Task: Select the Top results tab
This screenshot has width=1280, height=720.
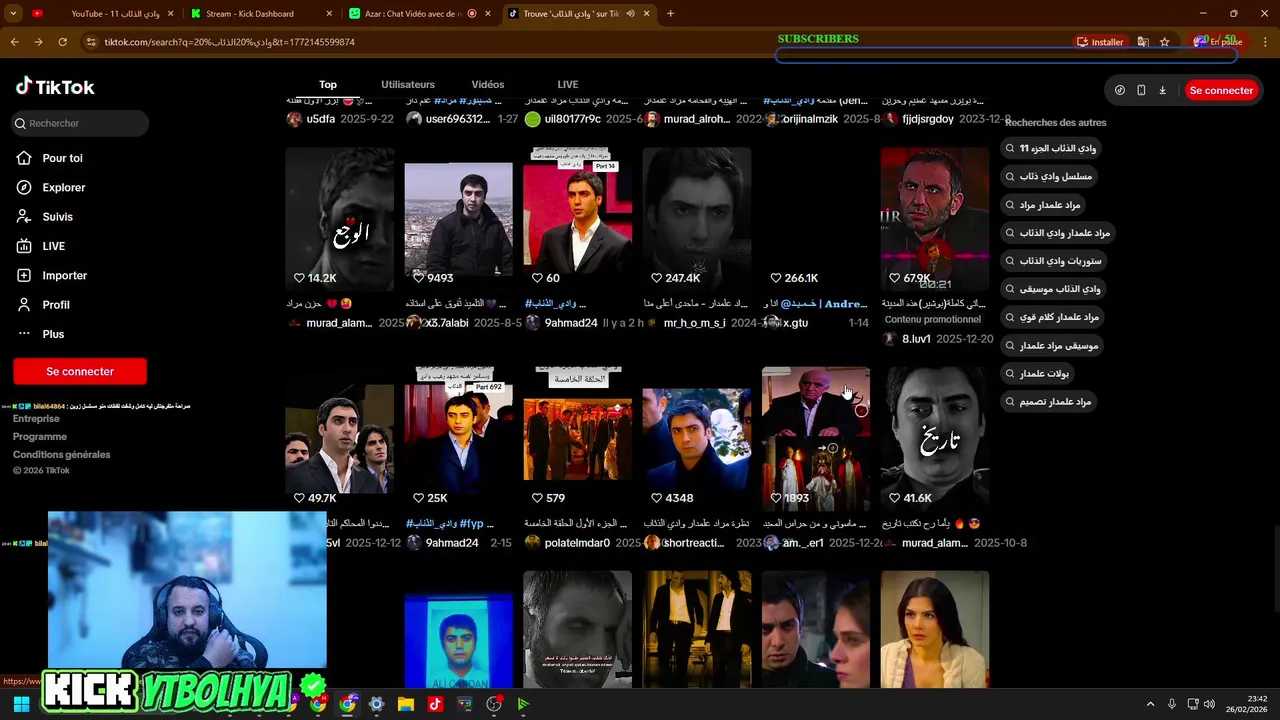Action: coord(328,84)
